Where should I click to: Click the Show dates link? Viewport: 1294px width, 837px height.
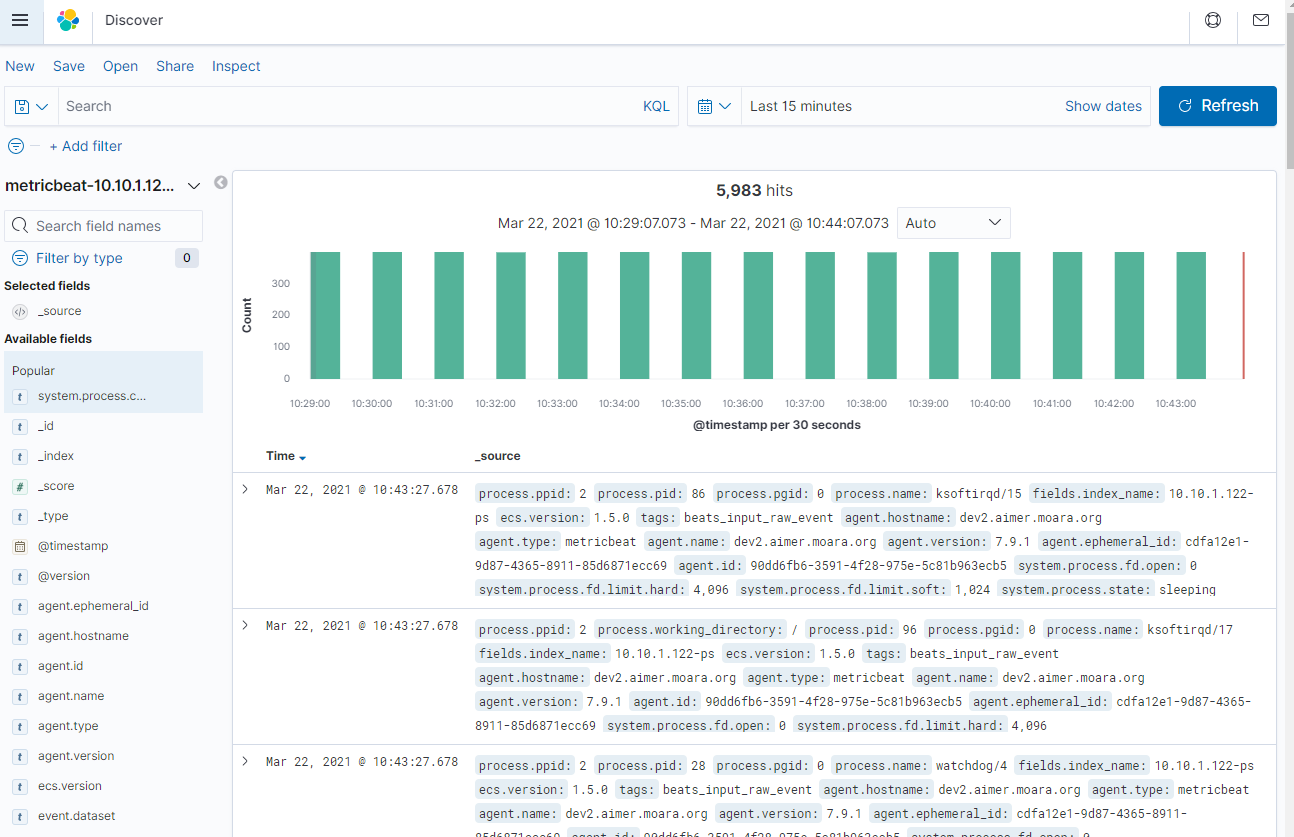pyautogui.click(x=1103, y=106)
